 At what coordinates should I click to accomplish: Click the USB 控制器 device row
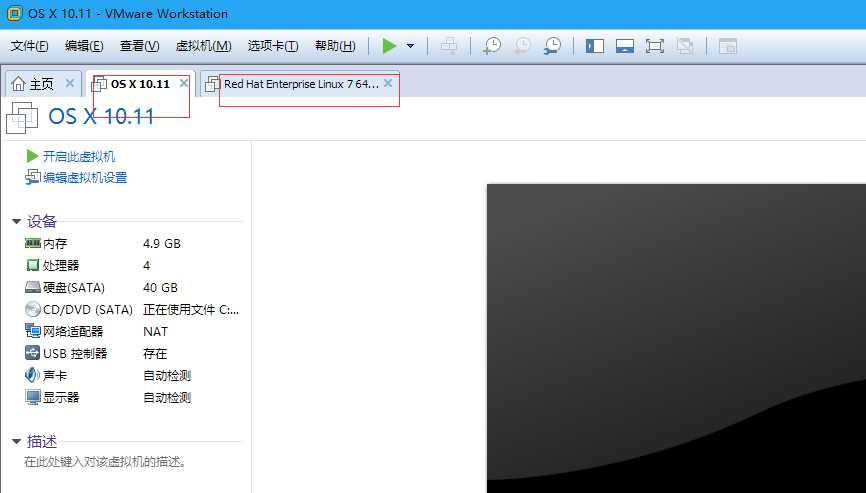coord(133,353)
